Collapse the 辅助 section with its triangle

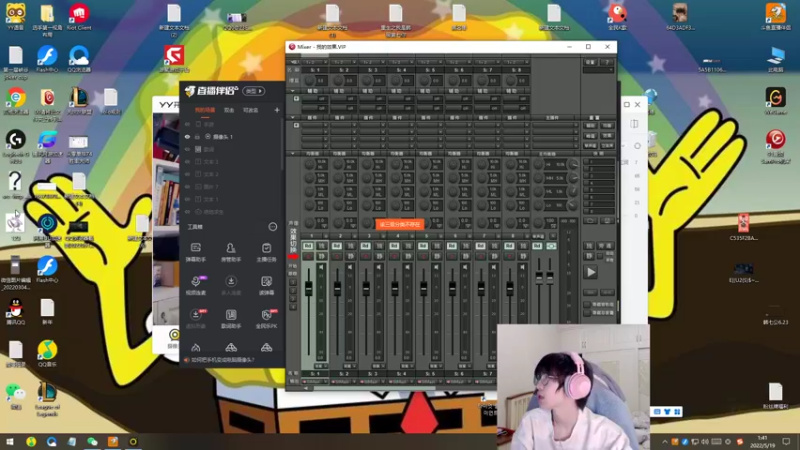292,91
